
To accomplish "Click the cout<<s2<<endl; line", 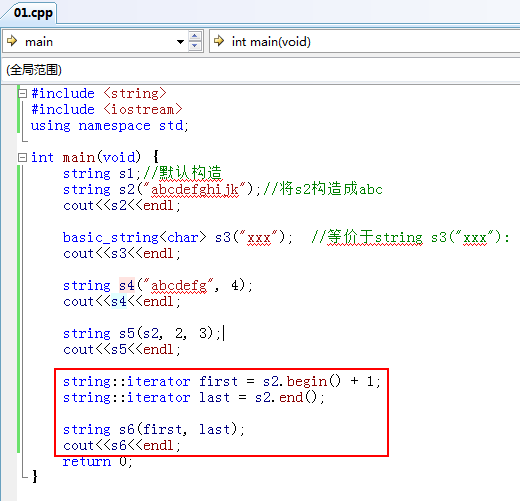I will click(x=122, y=206).
